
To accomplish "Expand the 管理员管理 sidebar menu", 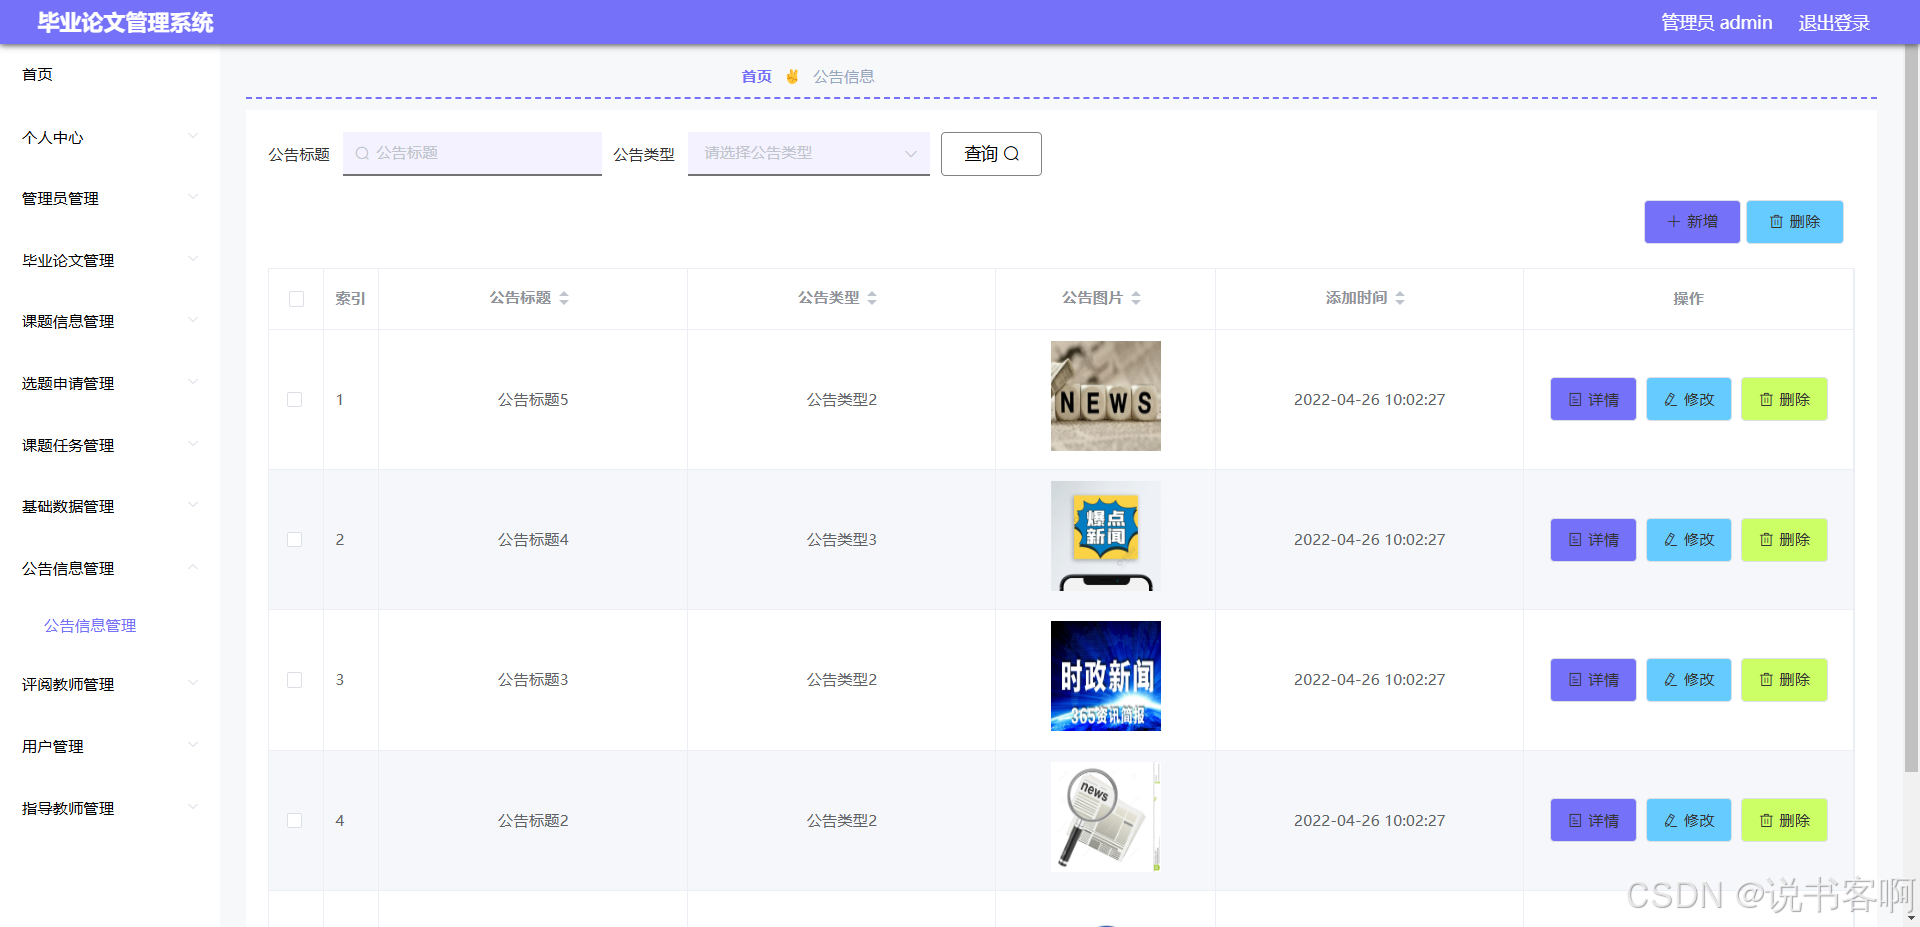I will (110, 198).
